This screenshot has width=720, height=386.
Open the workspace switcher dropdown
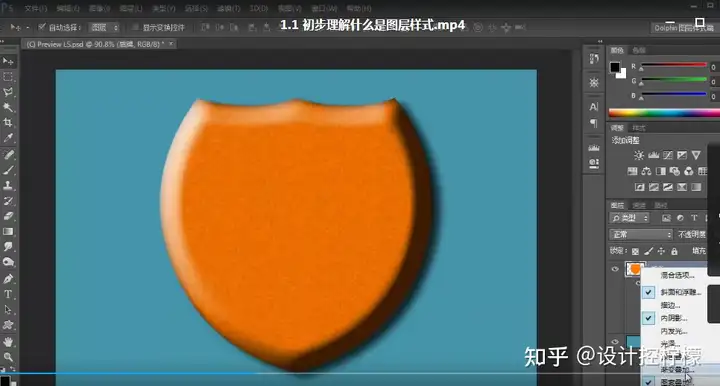(685, 28)
